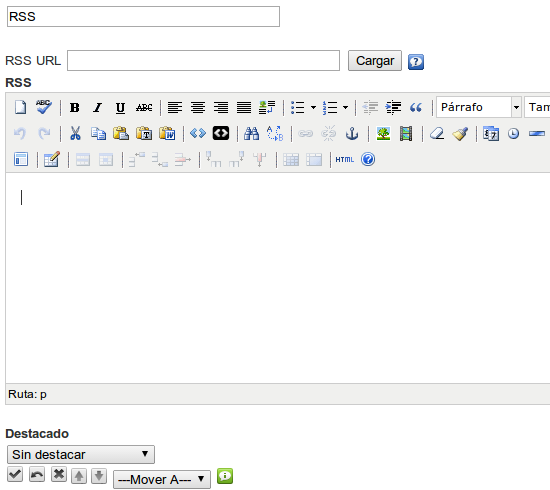Click the spellcheck ABC icon

43,107
